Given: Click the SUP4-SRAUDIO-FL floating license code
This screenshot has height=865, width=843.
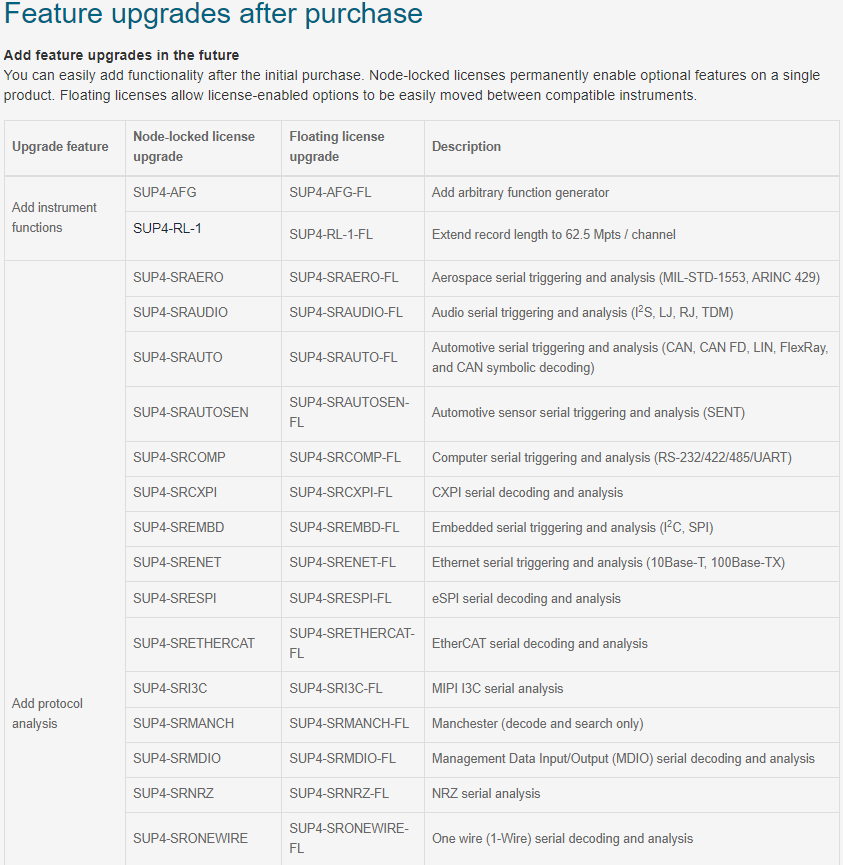Looking at the screenshot, I should tap(346, 313).
